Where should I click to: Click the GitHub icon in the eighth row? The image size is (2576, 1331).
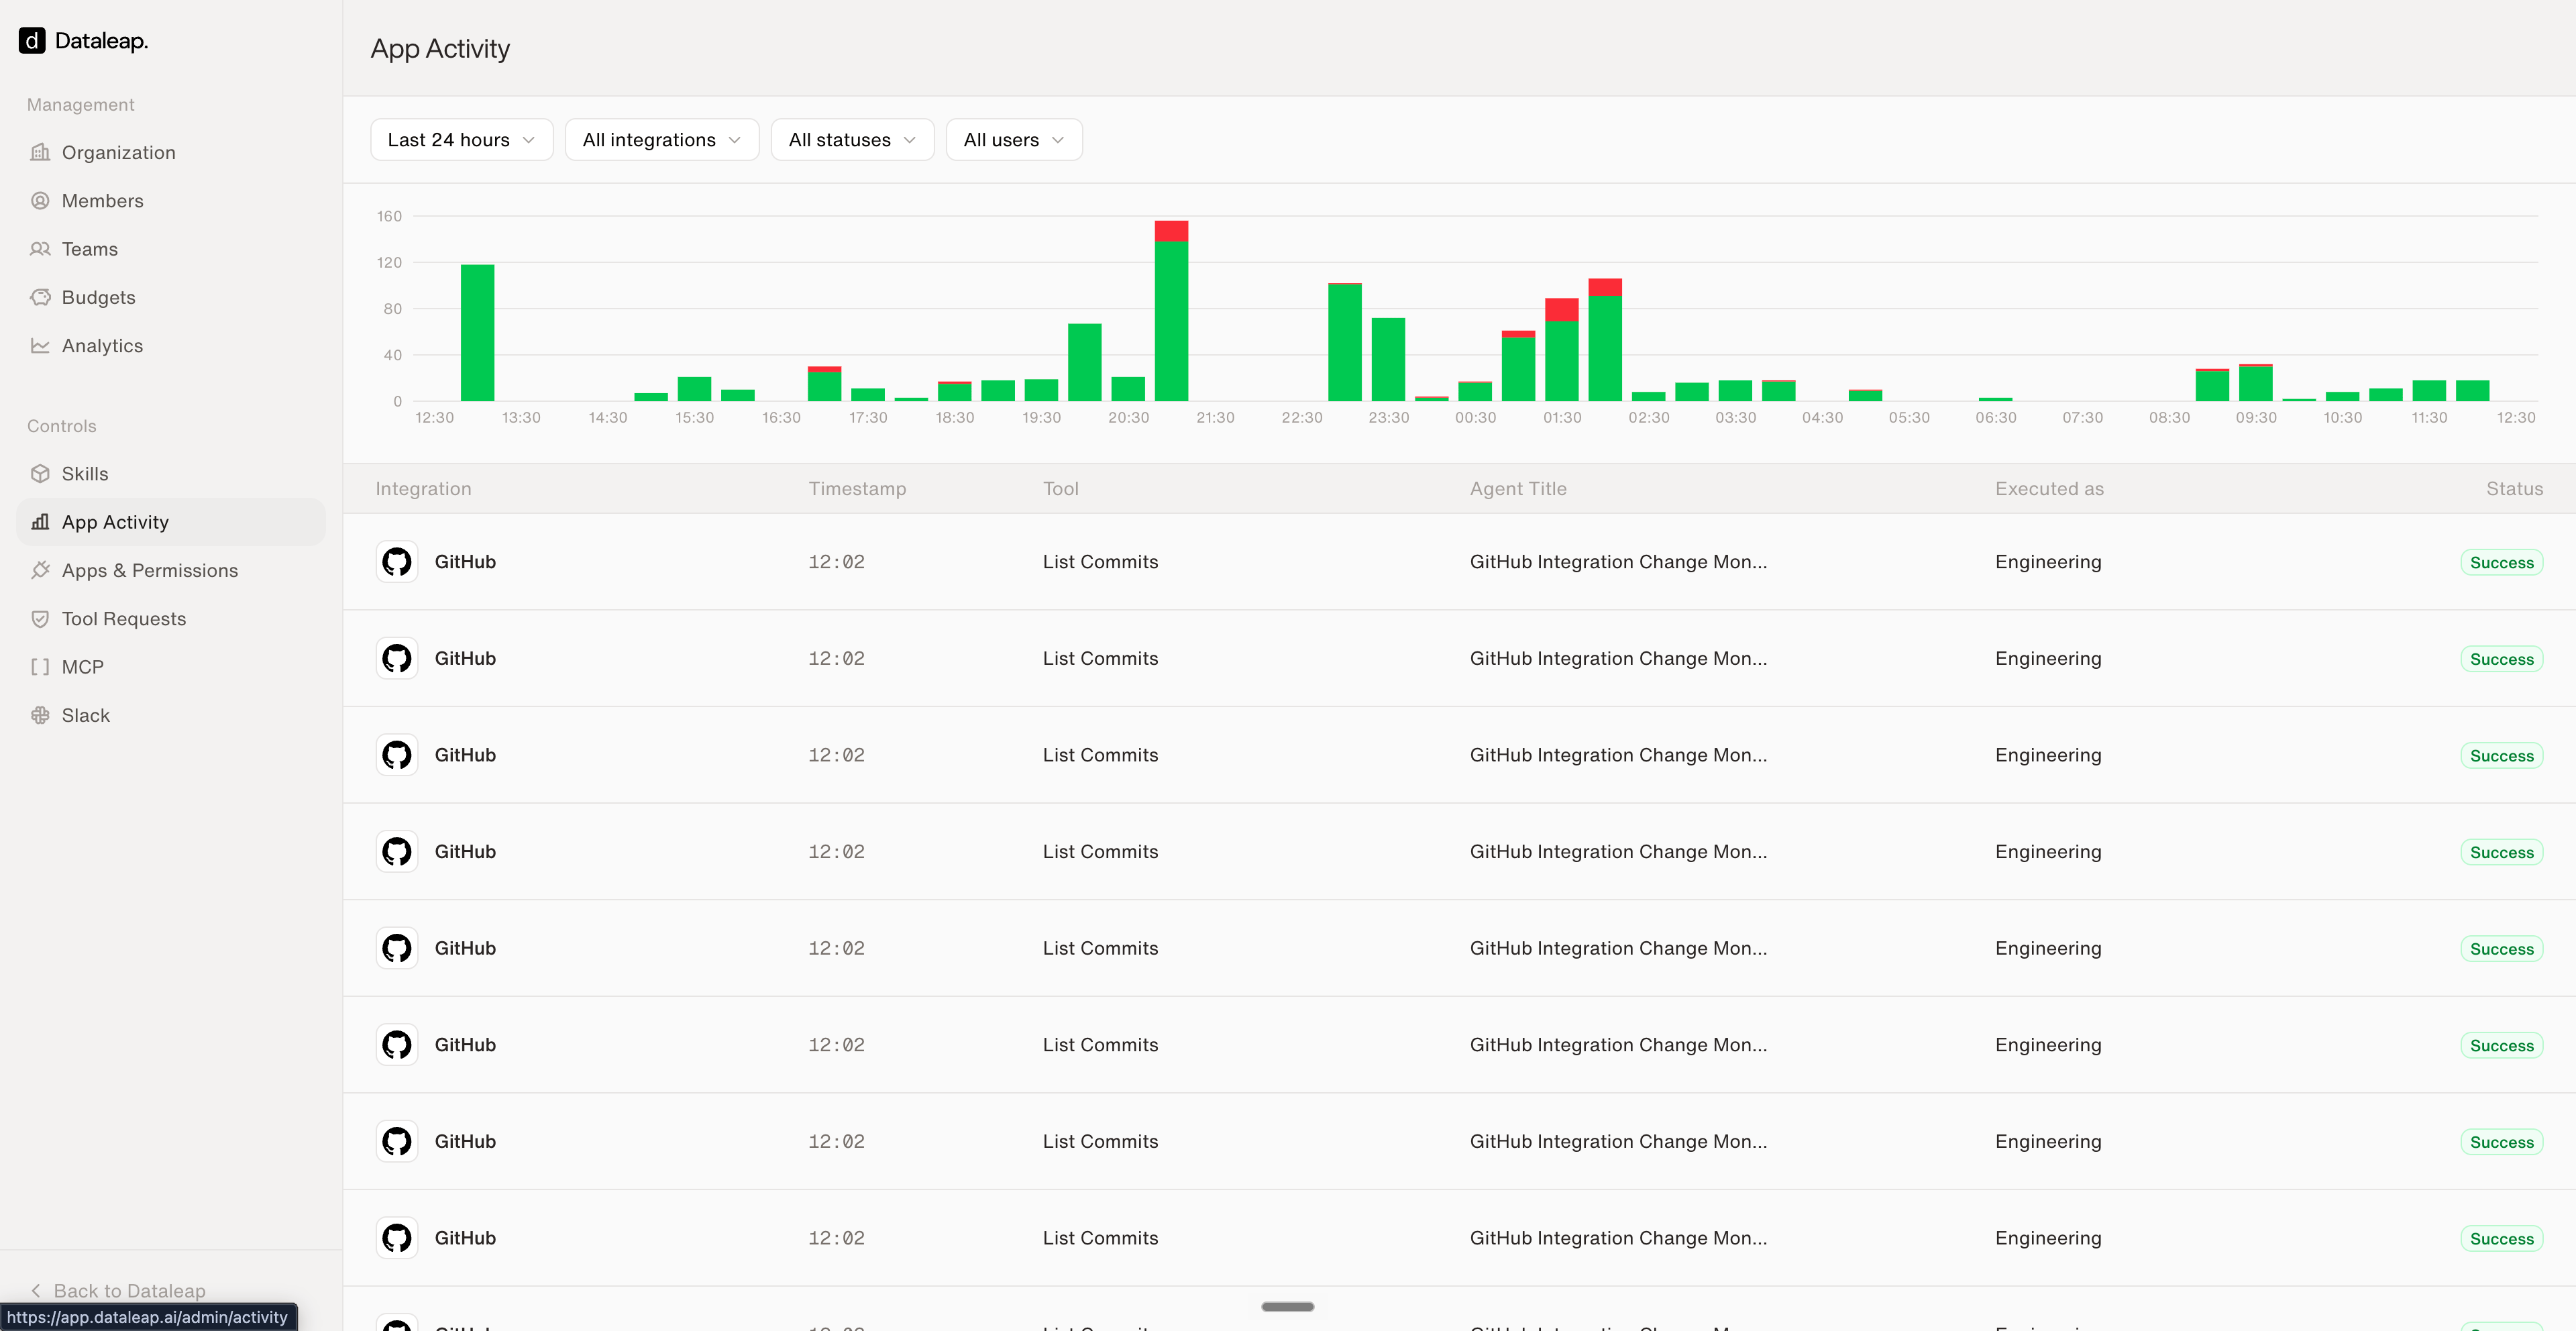(x=397, y=1238)
